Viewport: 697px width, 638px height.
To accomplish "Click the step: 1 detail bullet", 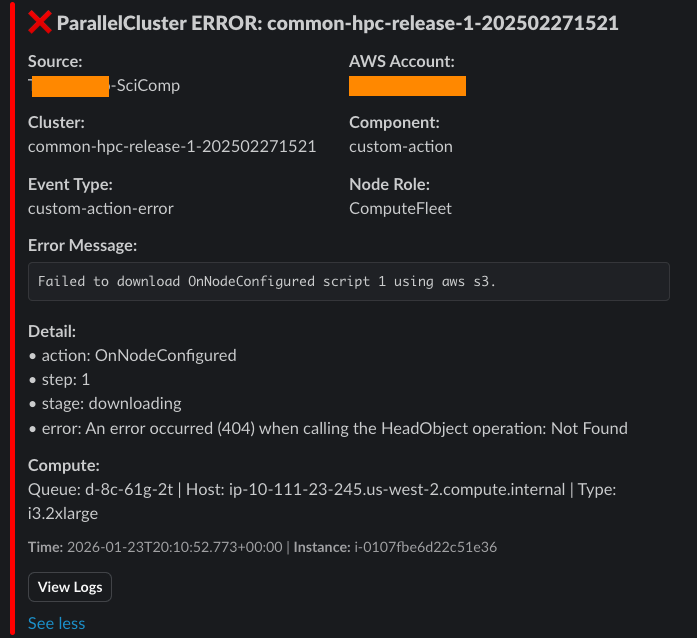I will click(x=64, y=379).
